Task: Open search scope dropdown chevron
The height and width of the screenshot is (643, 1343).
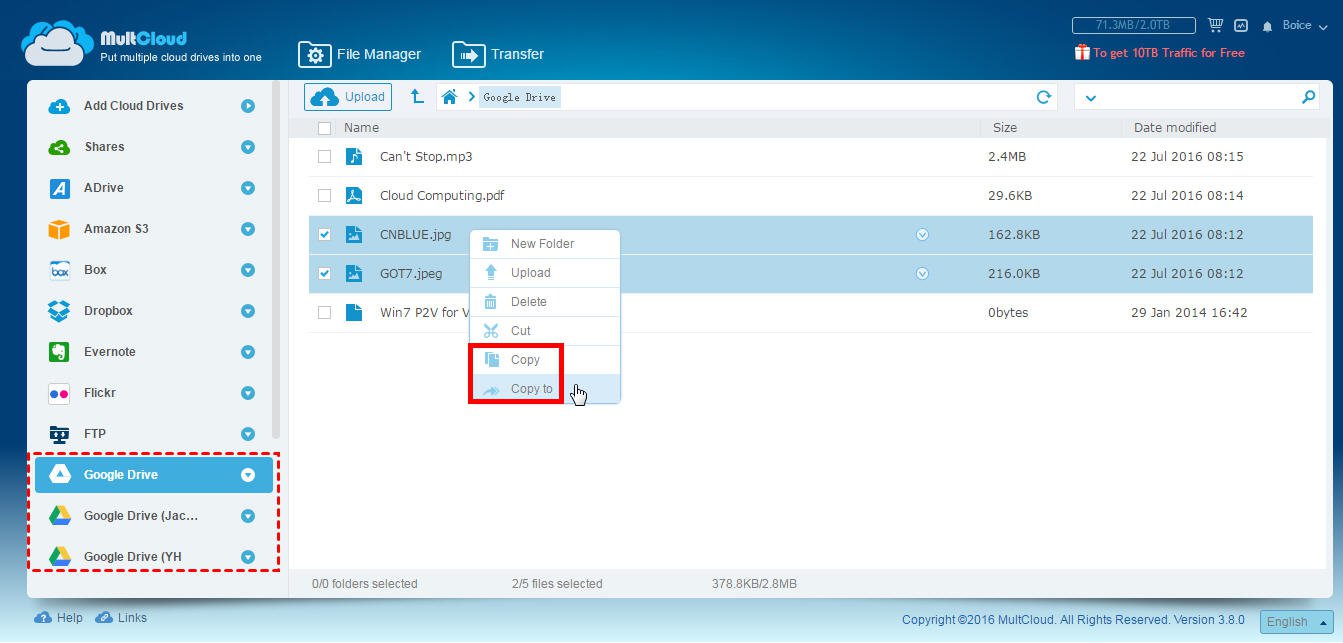Action: (x=1090, y=98)
